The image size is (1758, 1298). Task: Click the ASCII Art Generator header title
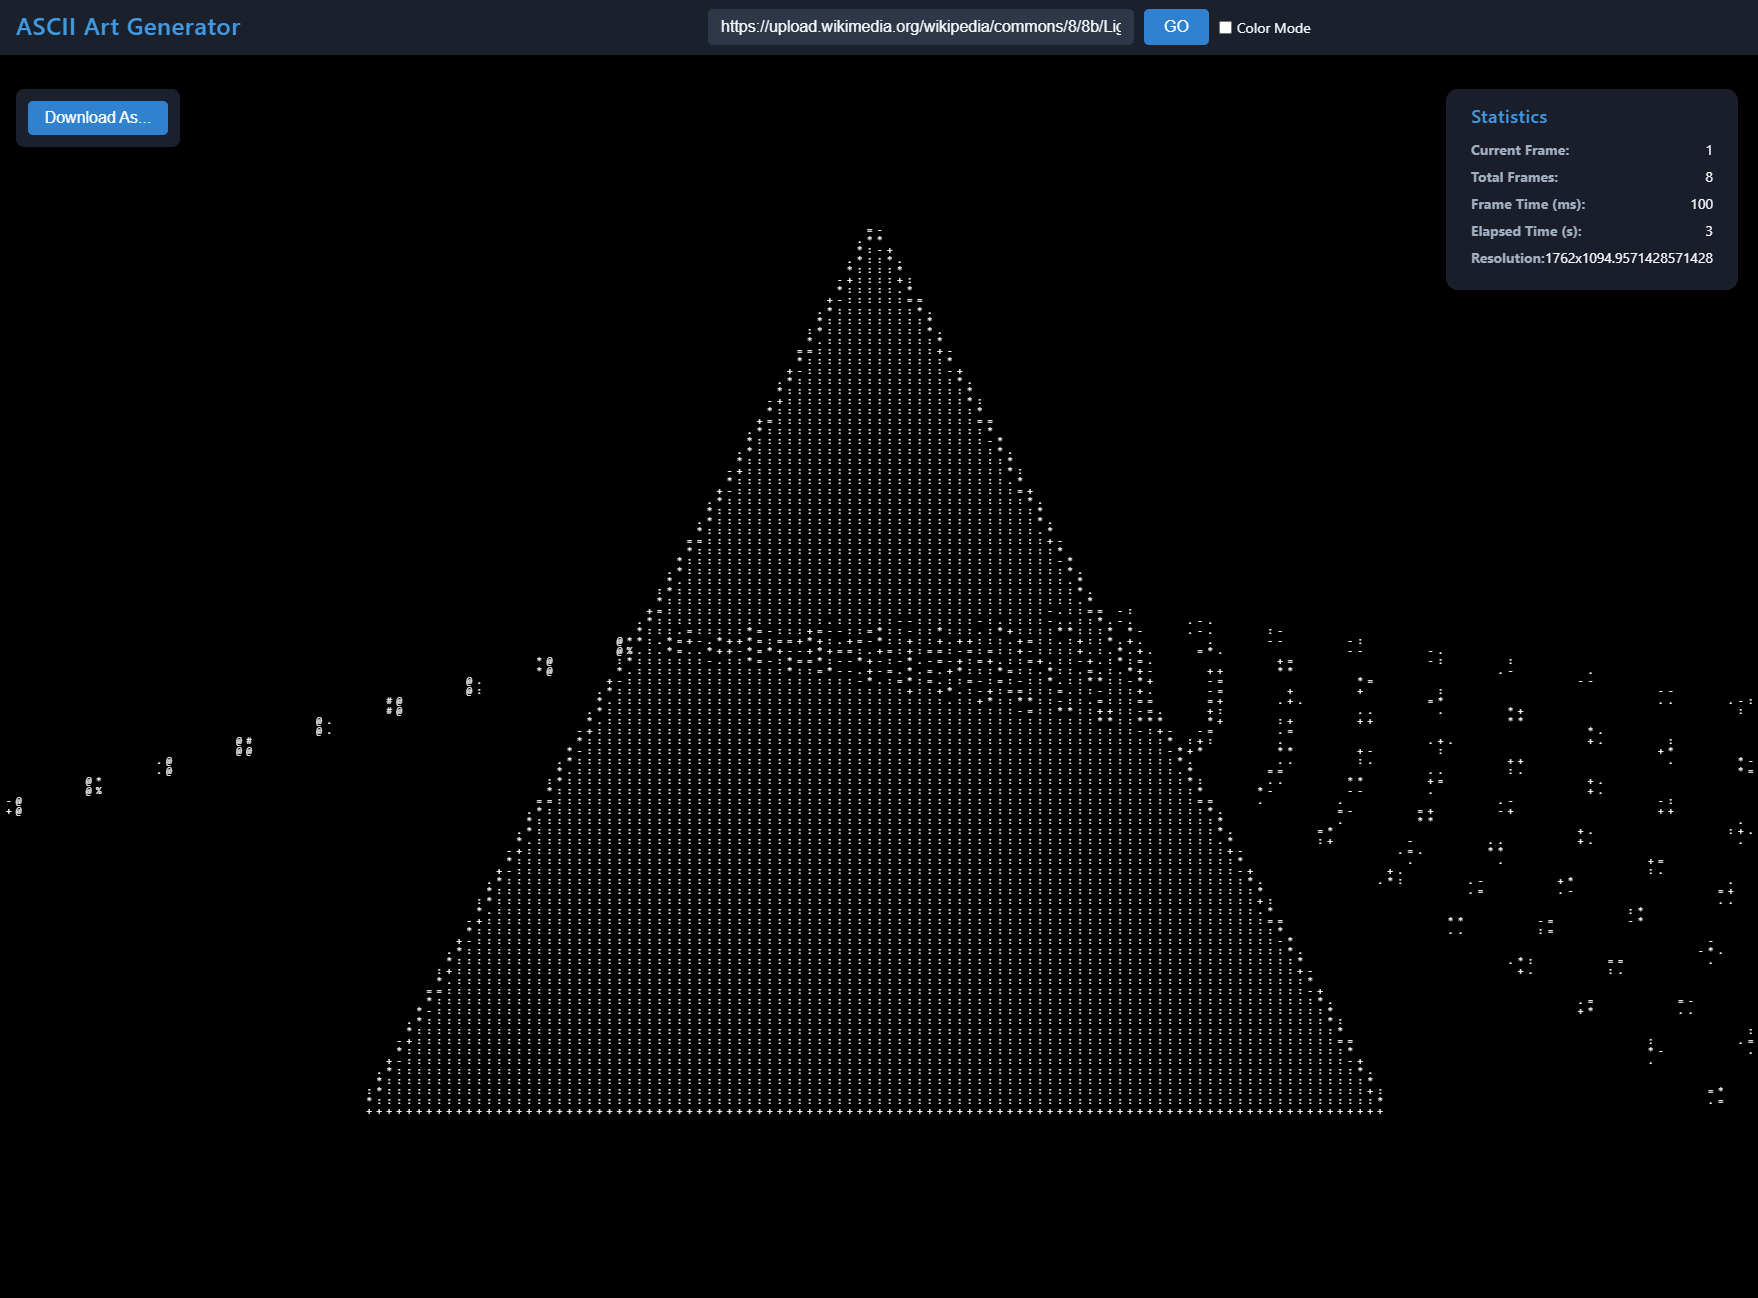tap(127, 27)
